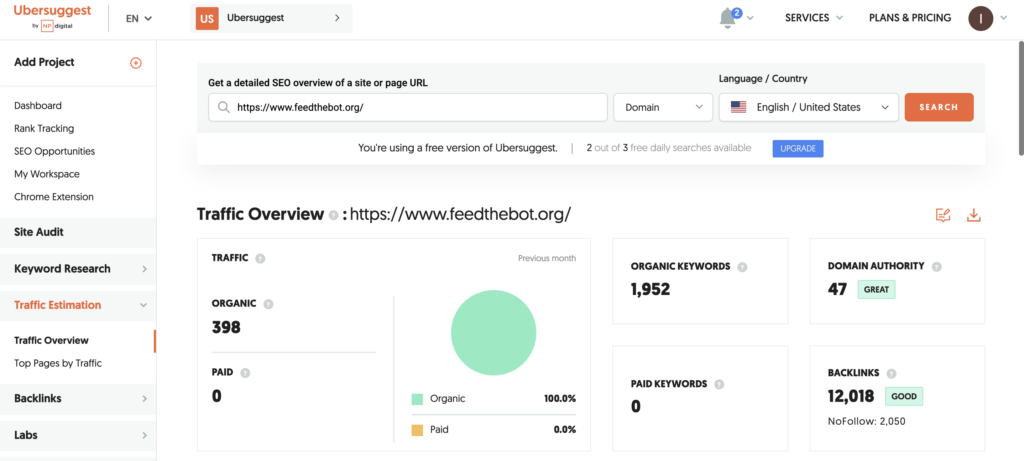Viewport: 1024px width, 461px height.
Task: Open the EN language dropdown
Action: click(x=139, y=18)
